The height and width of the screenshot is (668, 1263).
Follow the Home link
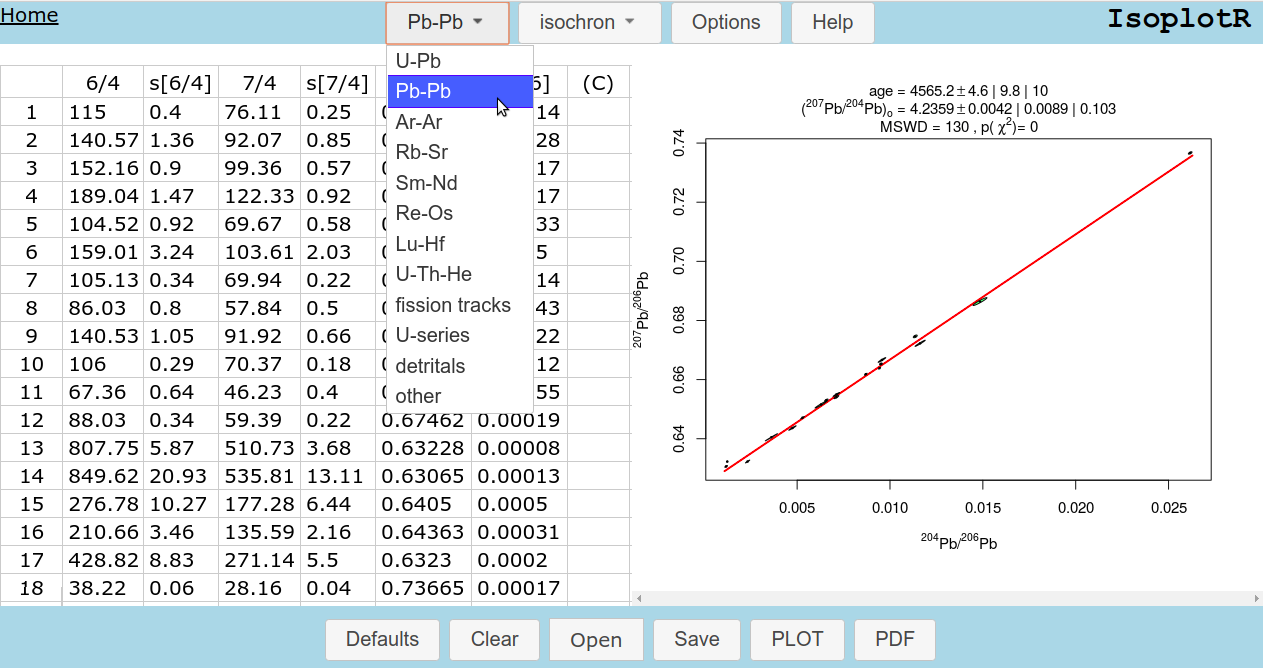coord(29,15)
